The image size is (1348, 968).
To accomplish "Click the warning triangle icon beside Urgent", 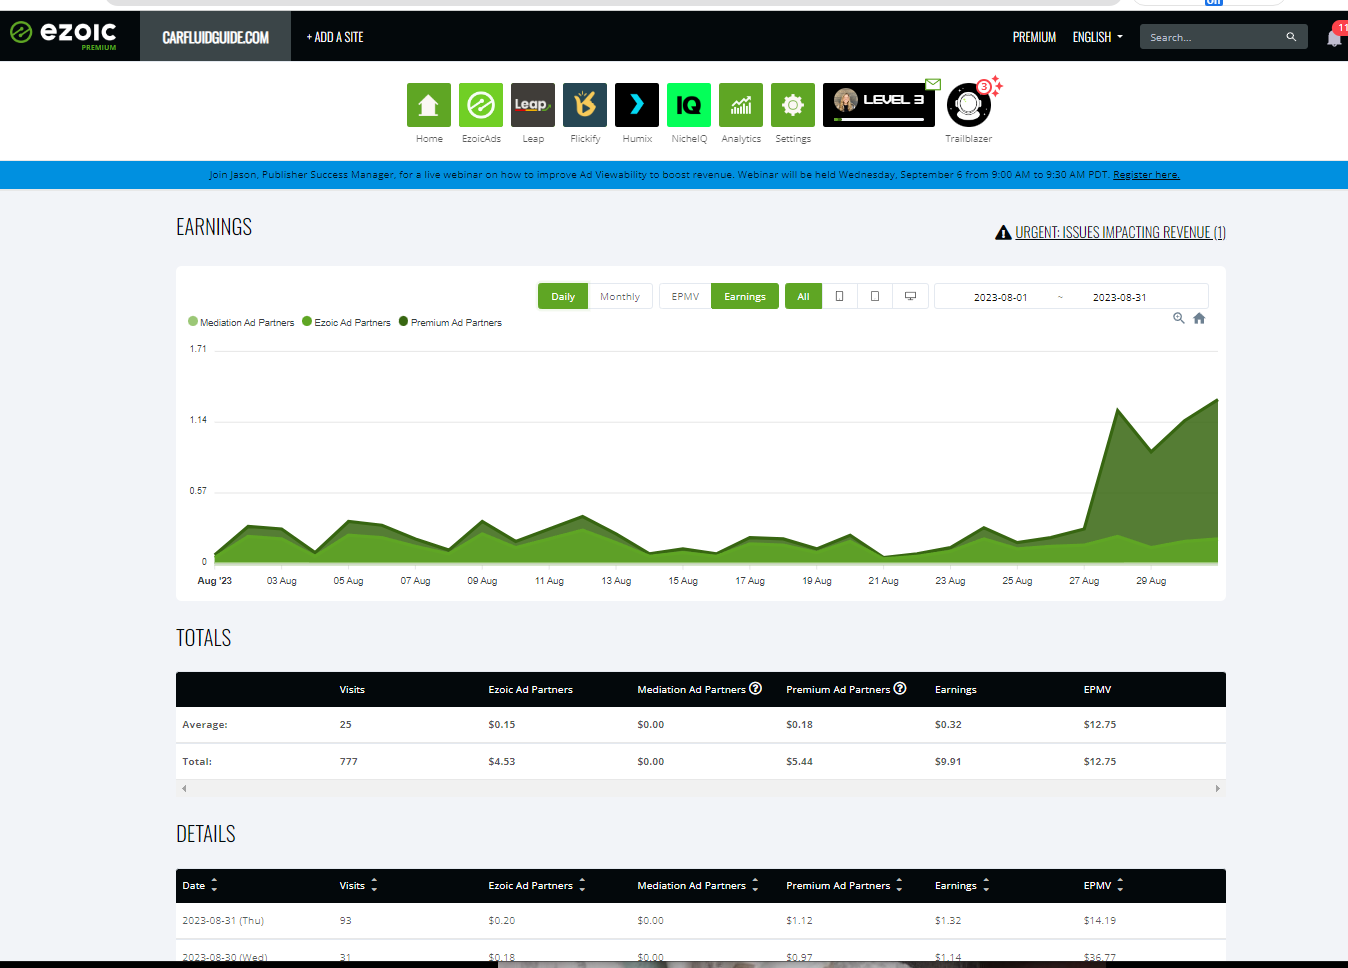I will click(x=1003, y=232).
